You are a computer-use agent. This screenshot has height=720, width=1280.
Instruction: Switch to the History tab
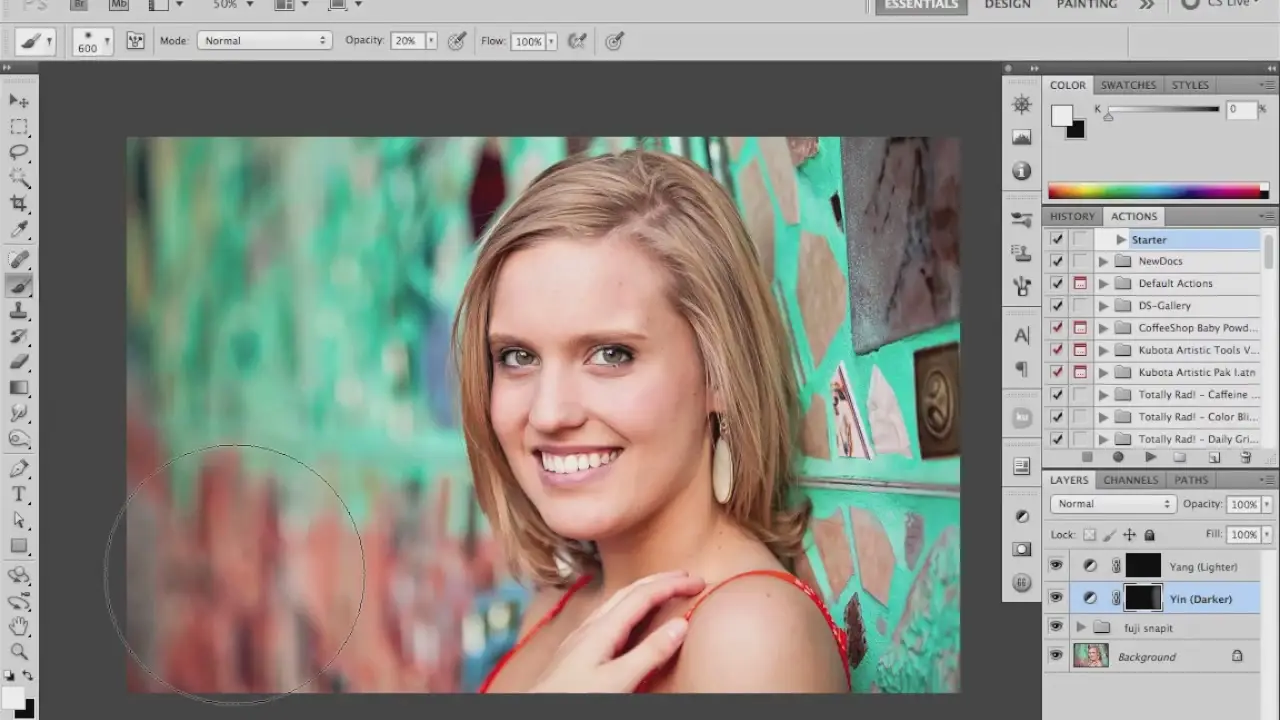tap(1072, 216)
